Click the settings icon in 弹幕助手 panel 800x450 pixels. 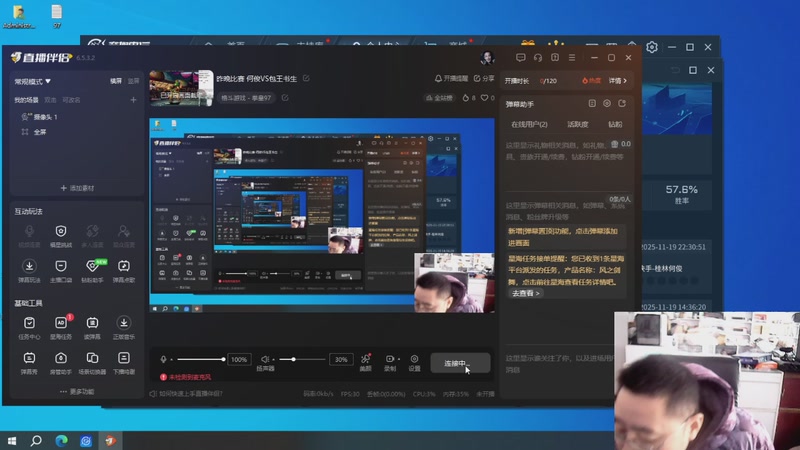coord(607,104)
